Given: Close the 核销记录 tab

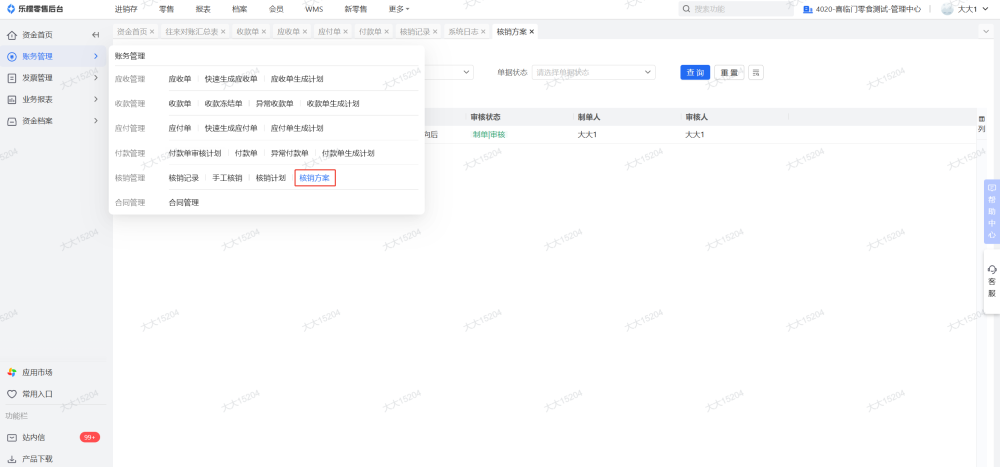Looking at the screenshot, I should pyautogui.click(x=435, y=31).
